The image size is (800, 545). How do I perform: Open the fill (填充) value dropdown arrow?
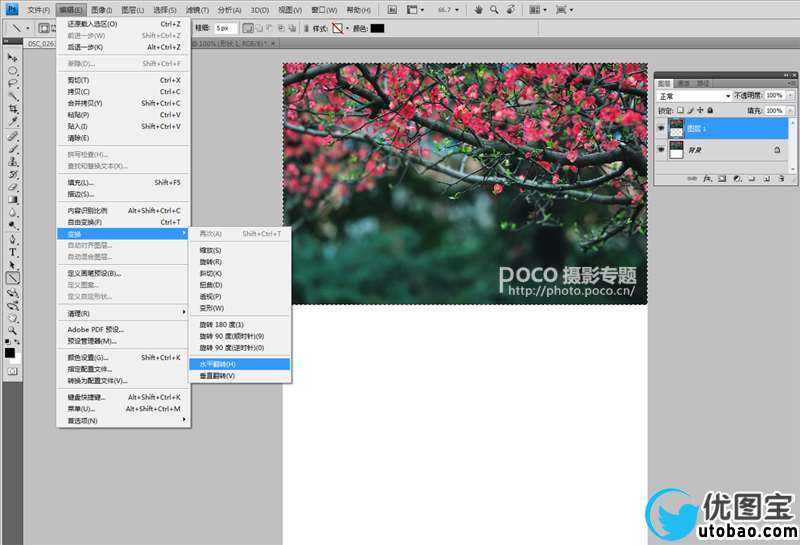coord(787,110)
